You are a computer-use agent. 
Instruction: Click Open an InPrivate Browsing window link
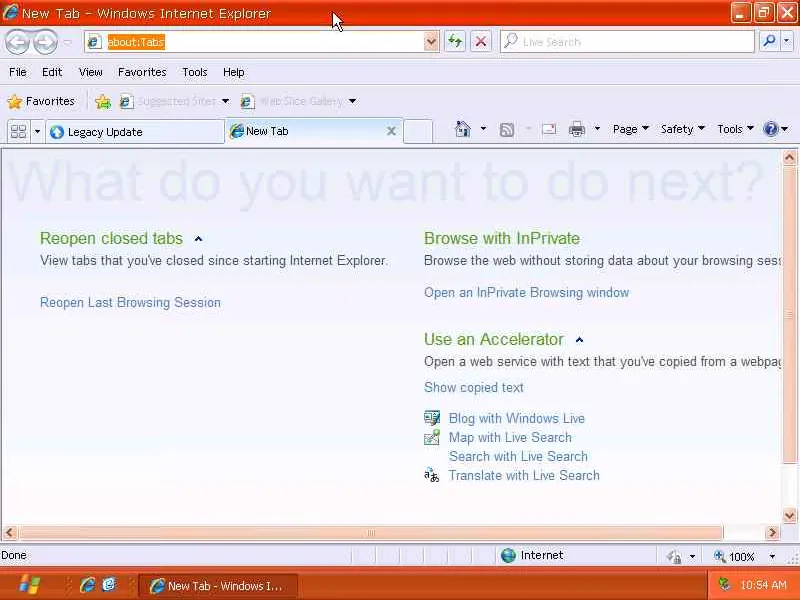(x=527, y=293)
